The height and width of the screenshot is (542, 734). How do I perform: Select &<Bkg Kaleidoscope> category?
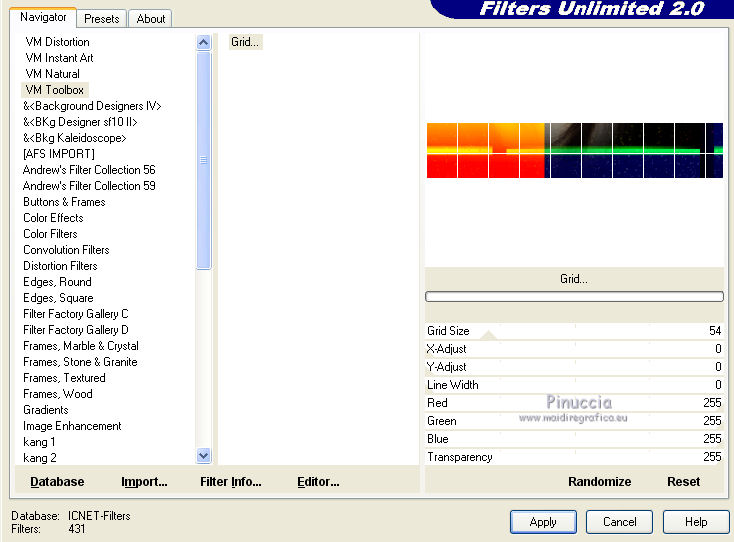[x=75, y=138]
